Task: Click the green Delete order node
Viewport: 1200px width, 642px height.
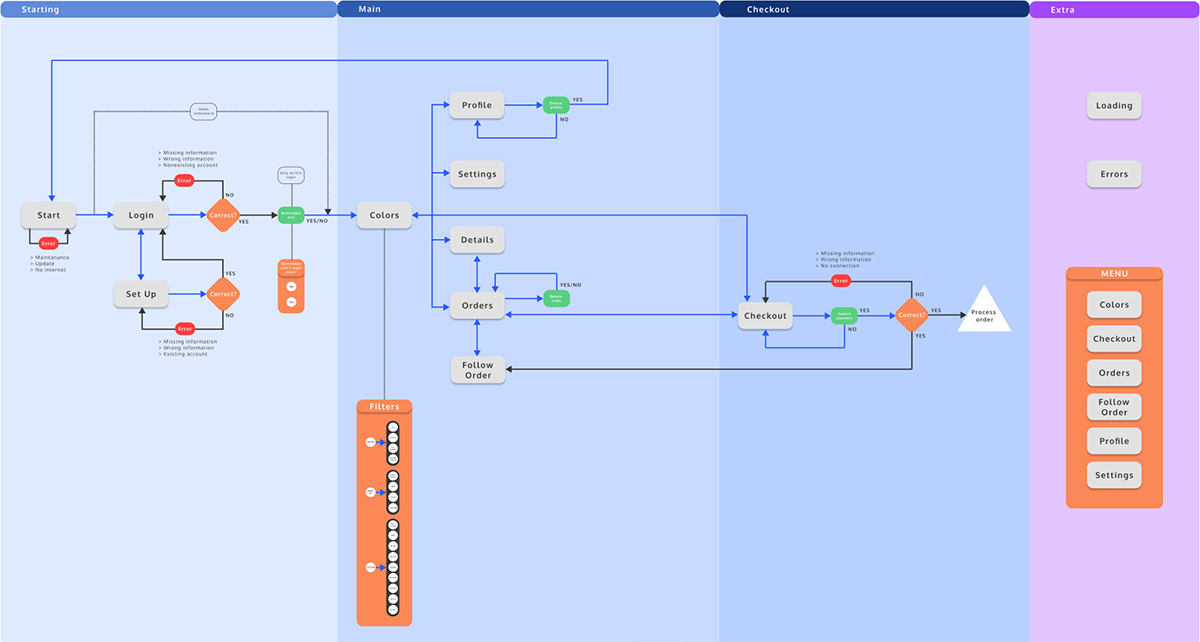Action: [x=556, y=298]
